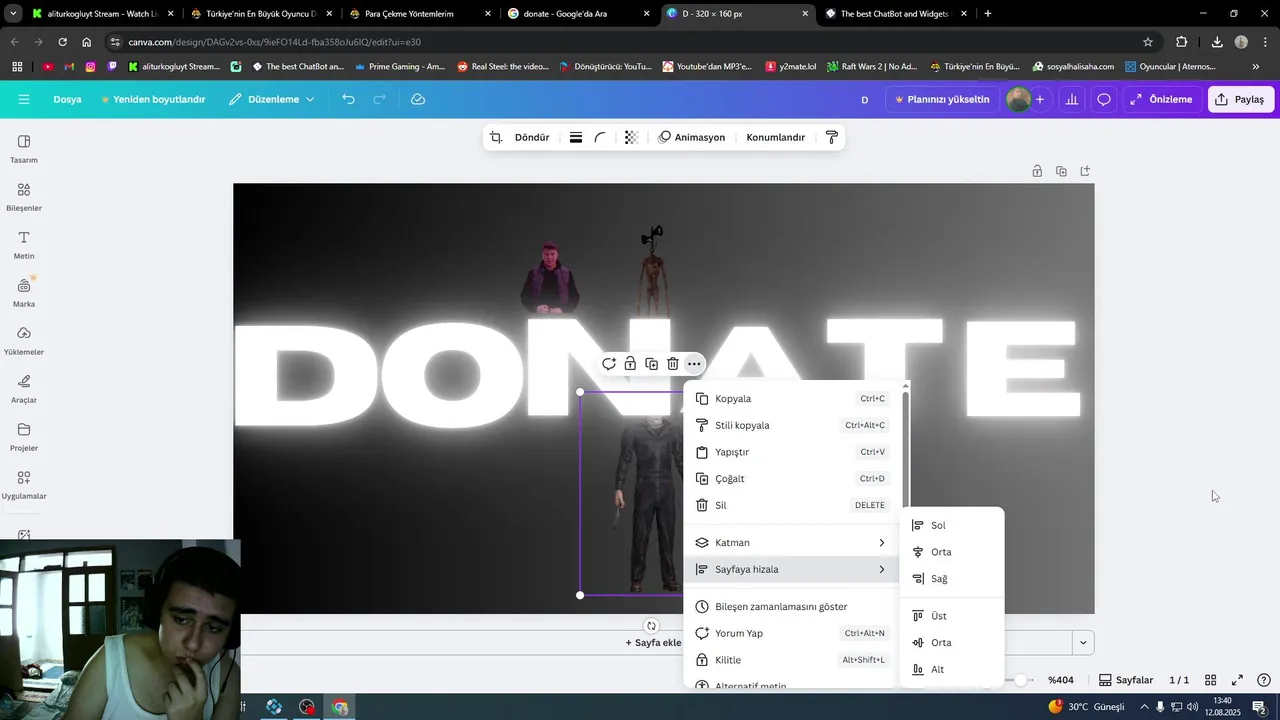This screenshot has width=1280, height=720.
Task: Open Projeler panel
Action: (24, 436)
